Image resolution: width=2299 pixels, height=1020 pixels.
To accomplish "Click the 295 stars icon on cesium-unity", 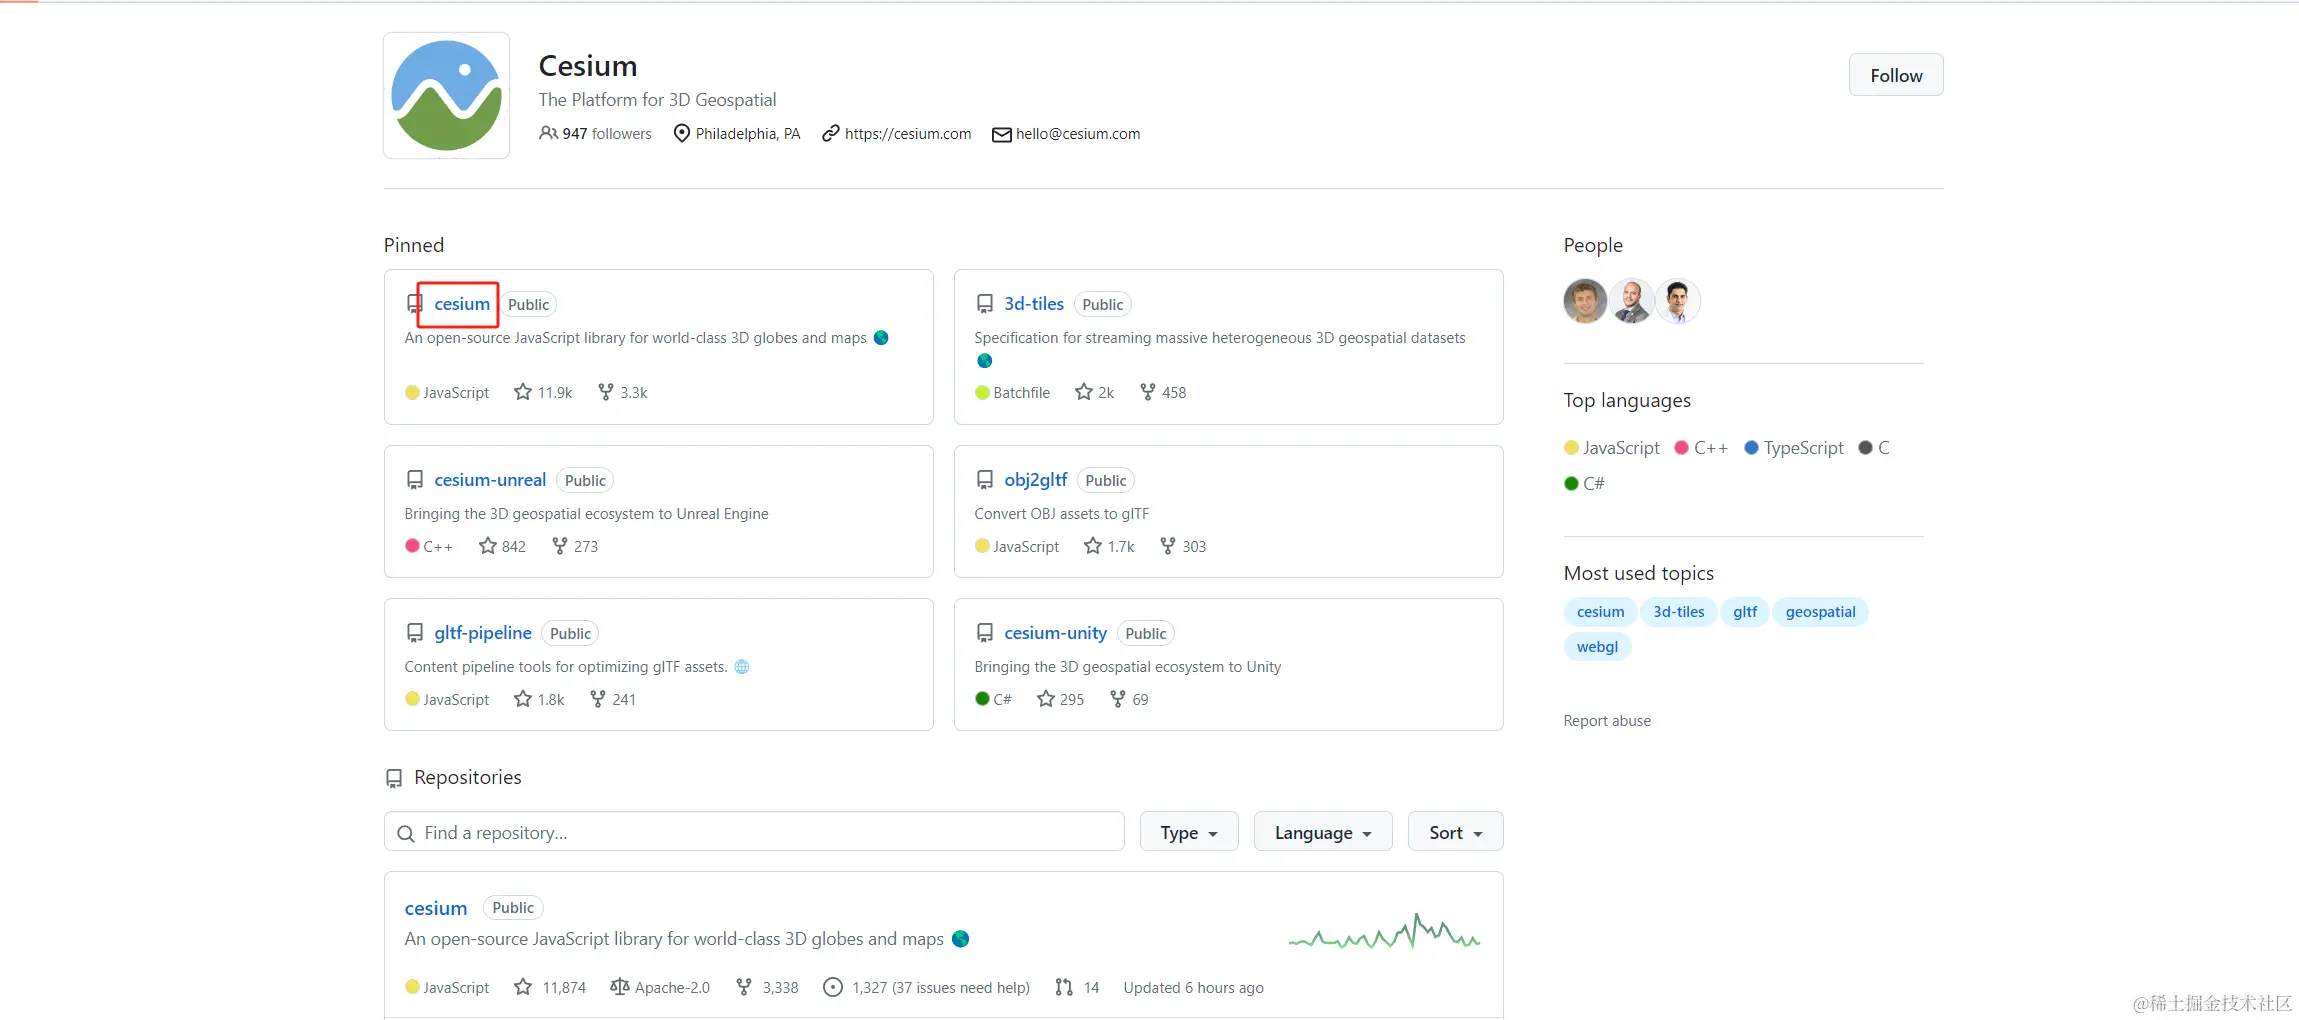I will click(x=1046, y=699).
